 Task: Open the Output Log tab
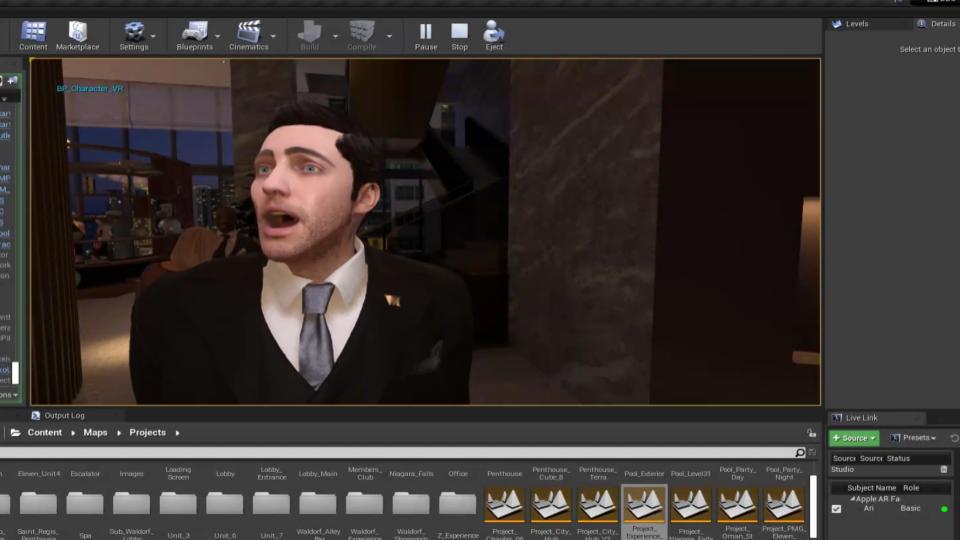(64, 415)
